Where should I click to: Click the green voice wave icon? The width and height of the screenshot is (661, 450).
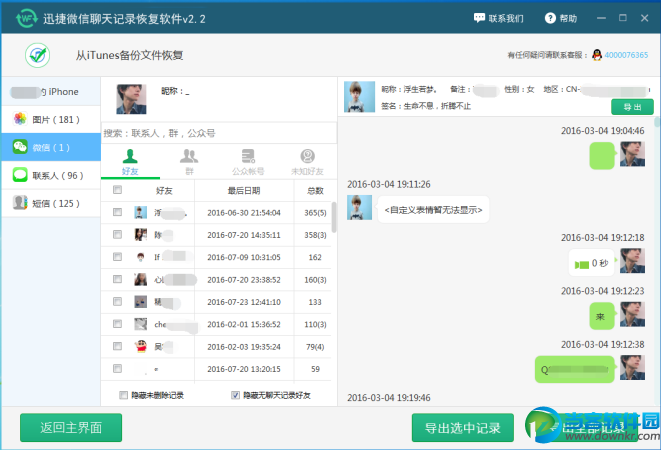pyautogui.click(x=582, y=264)
